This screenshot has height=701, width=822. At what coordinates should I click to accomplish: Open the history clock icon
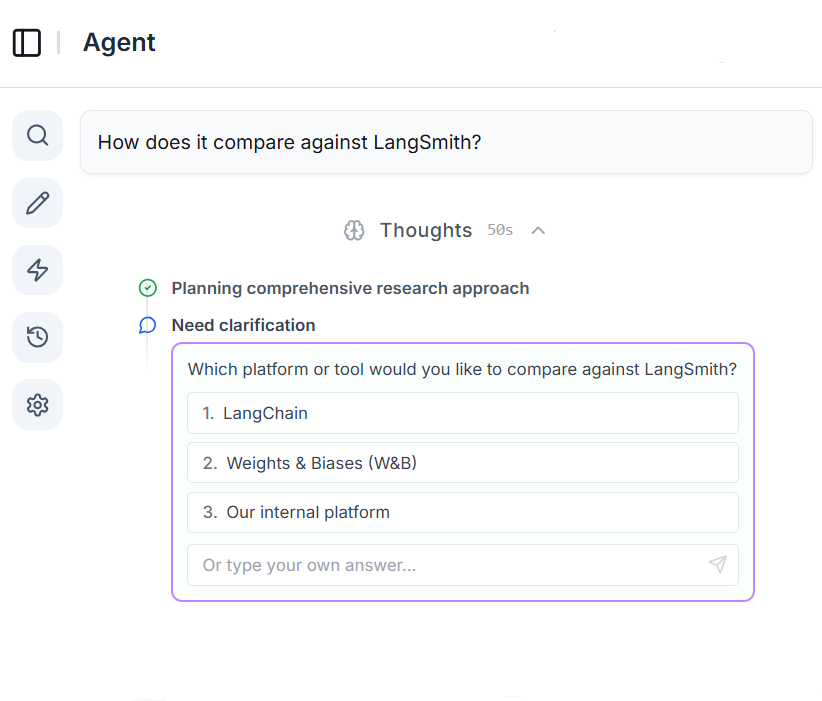click(38, 337)
